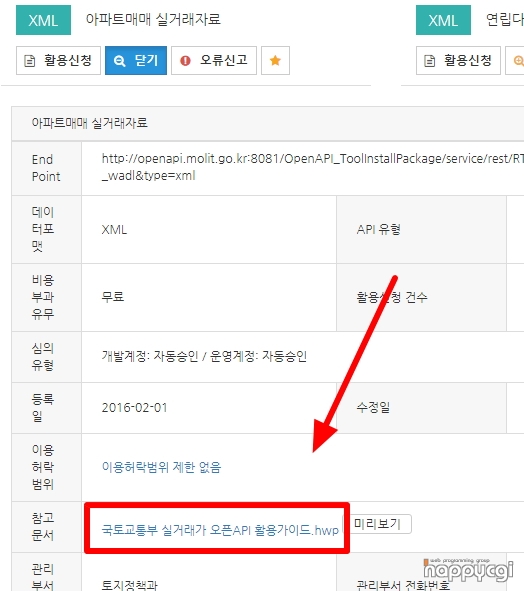
Task: Click the second teal XML badge on the right
Action: tap(443, 20)
